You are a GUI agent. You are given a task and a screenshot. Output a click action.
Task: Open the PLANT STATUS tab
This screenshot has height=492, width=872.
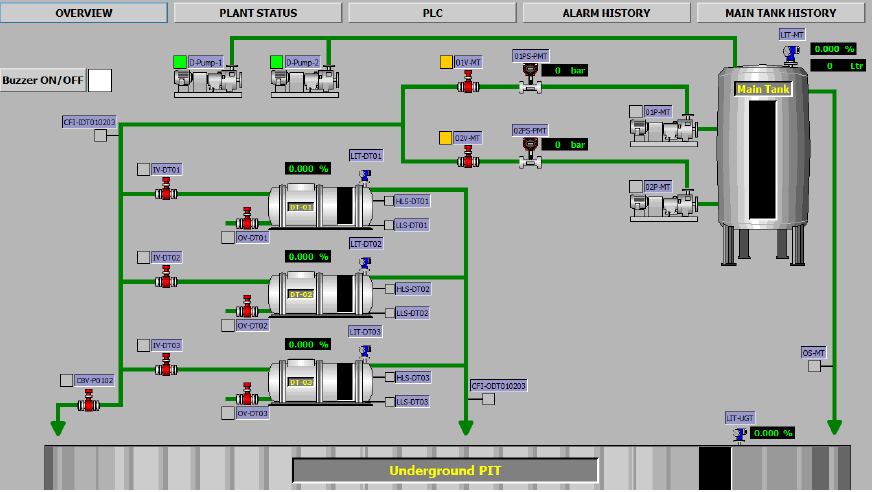(x=258, y=13)
